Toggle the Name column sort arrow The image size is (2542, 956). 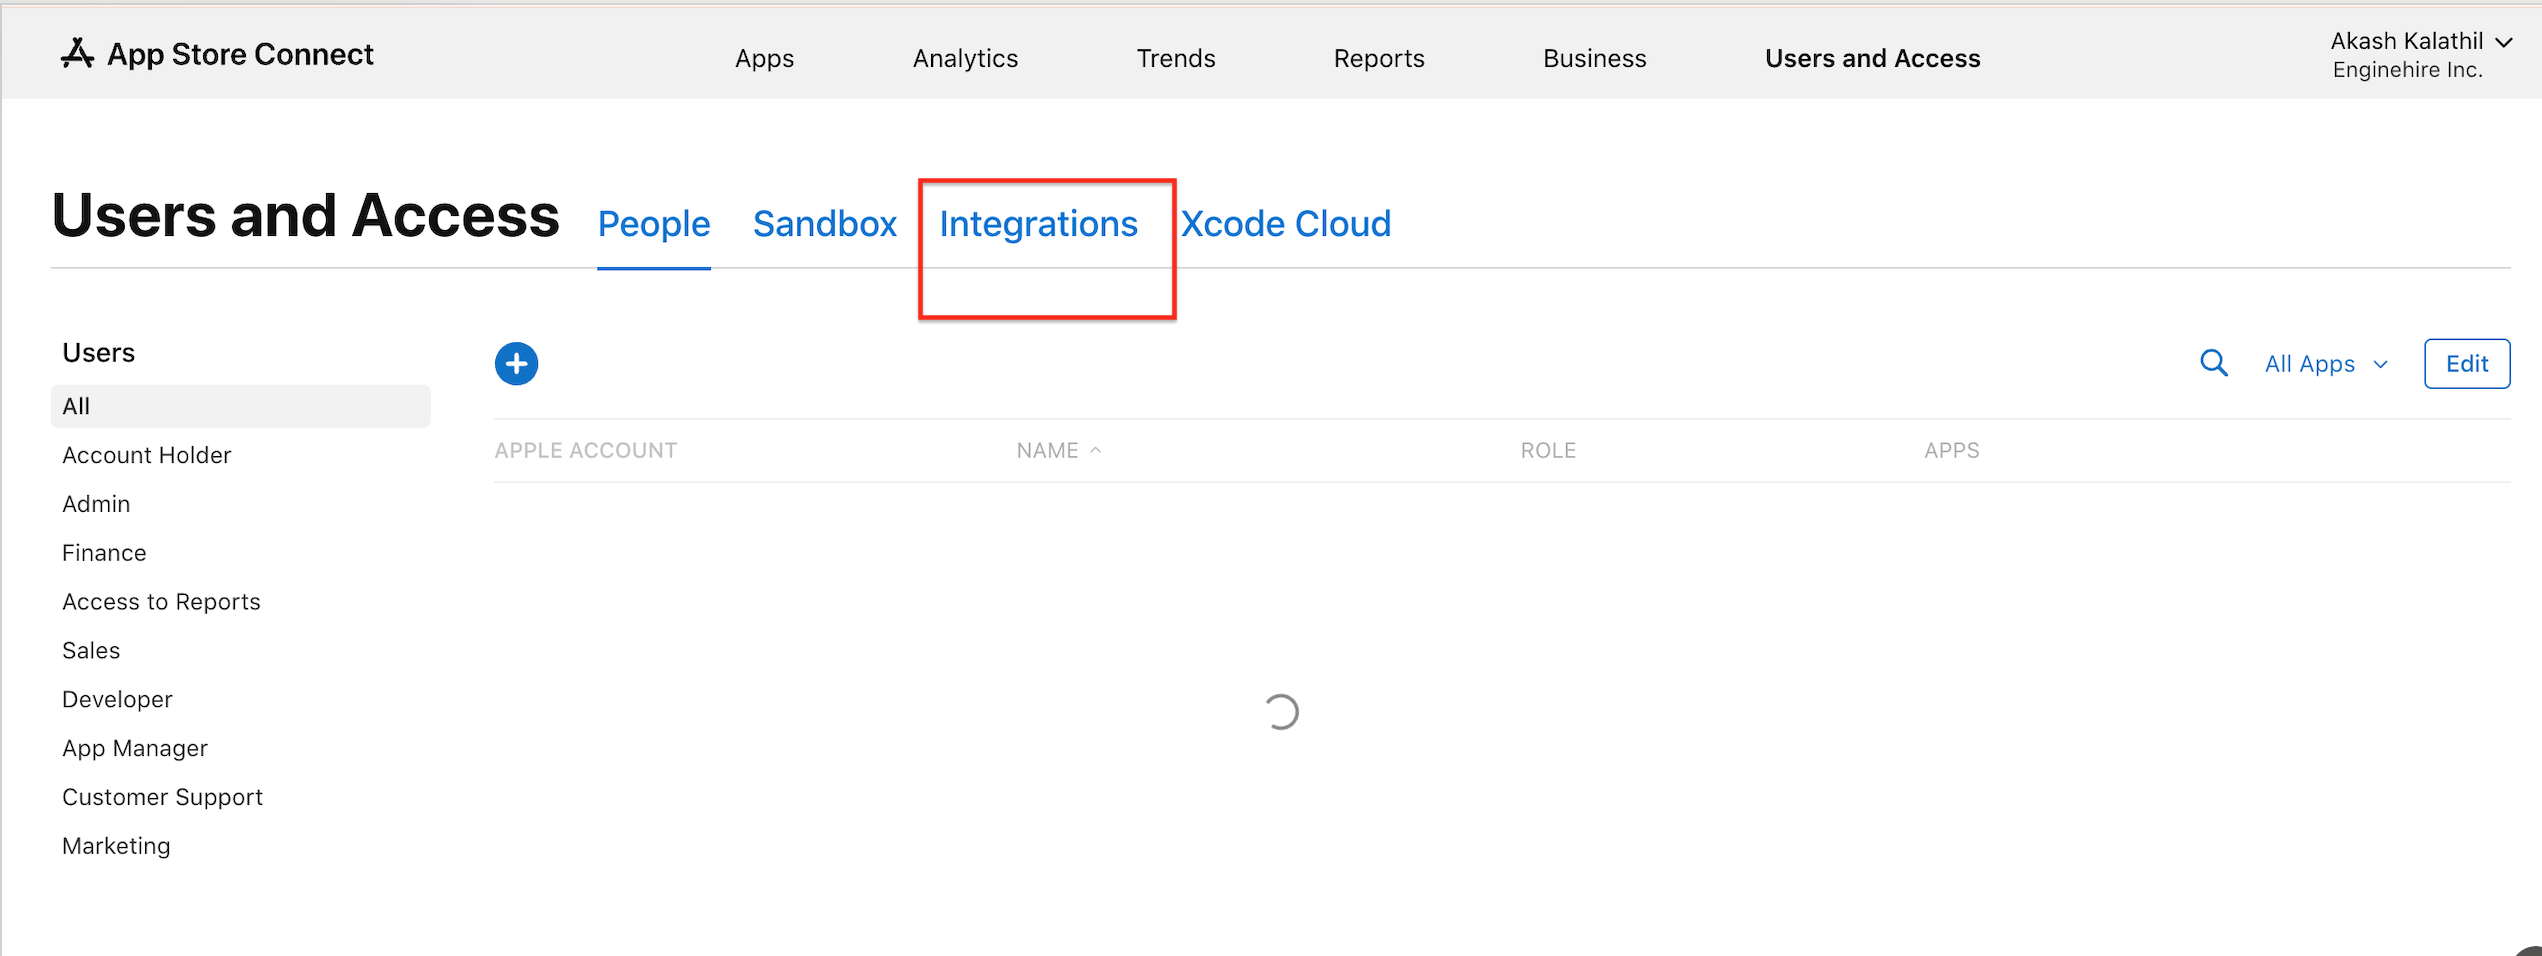[1095, 450]
